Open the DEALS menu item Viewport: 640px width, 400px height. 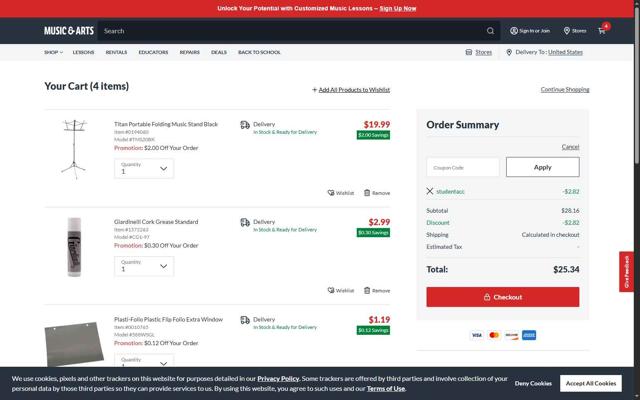[x=219, y=52]
